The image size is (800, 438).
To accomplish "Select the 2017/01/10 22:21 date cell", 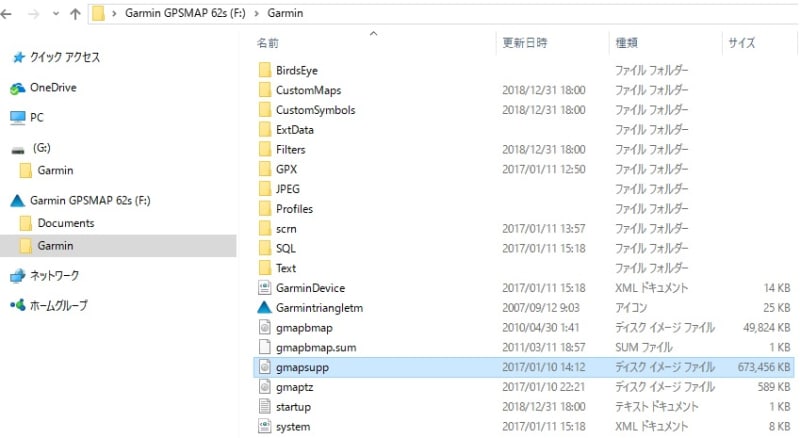I will tap(543, 387).
